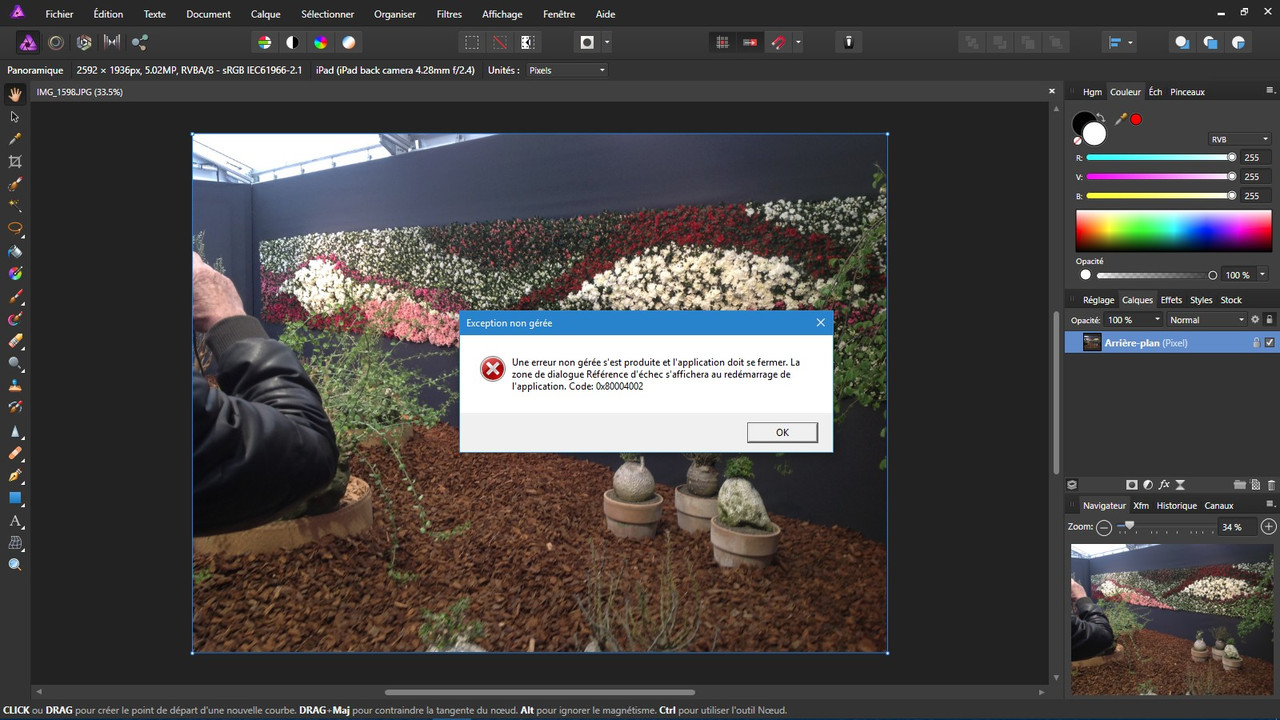Expand the Normal blend mode dropdown
Screen dimensions: 1280x720
tap(1207, 320)
